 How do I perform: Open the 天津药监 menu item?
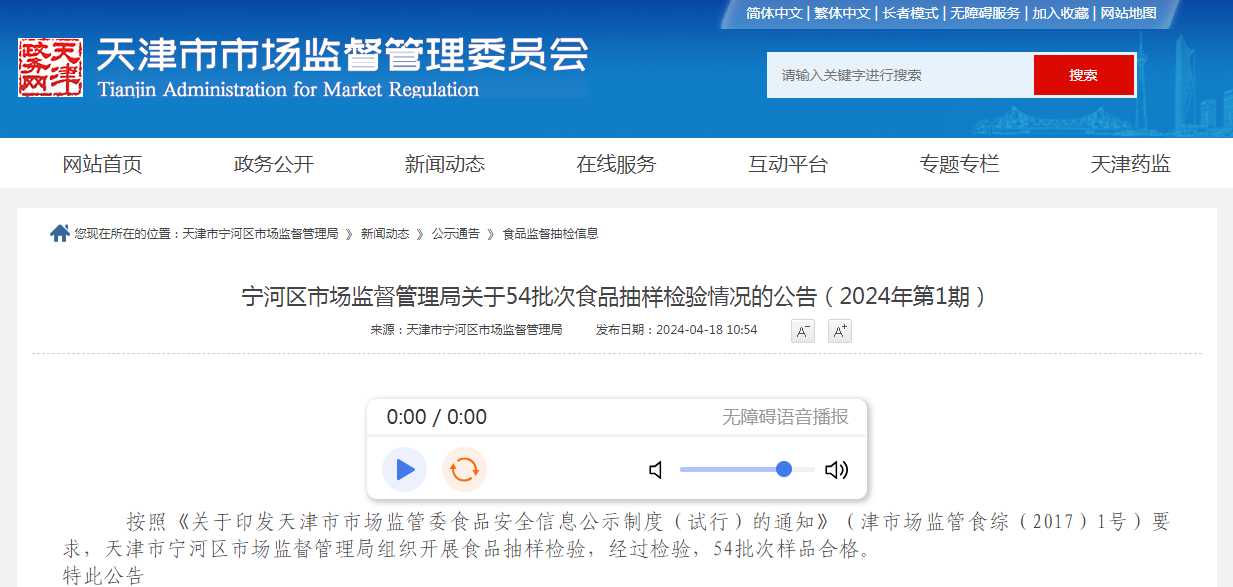1130,165
